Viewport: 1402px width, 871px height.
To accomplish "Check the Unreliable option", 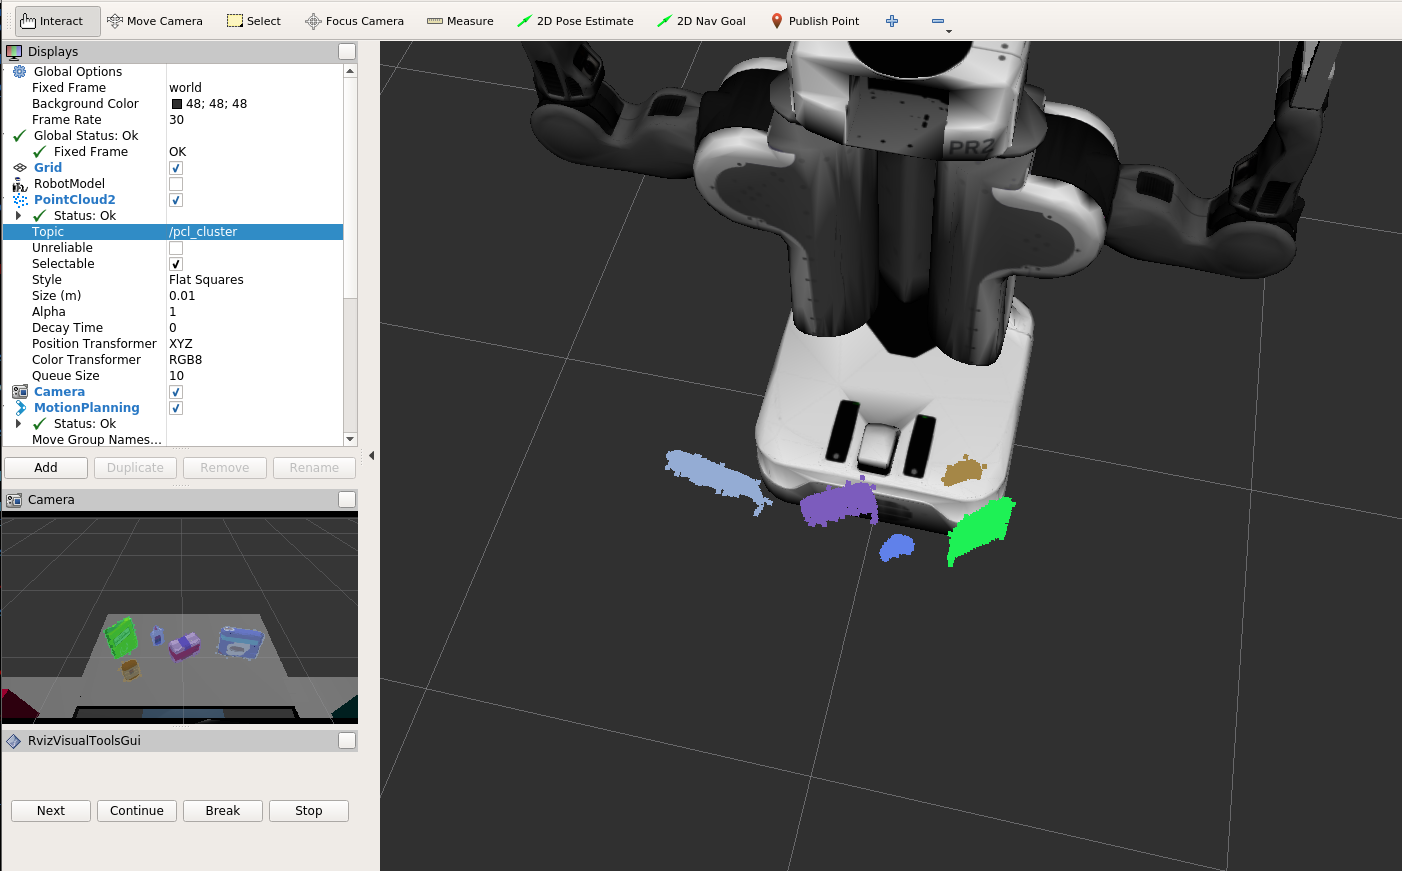I will [x=176, y=248].
